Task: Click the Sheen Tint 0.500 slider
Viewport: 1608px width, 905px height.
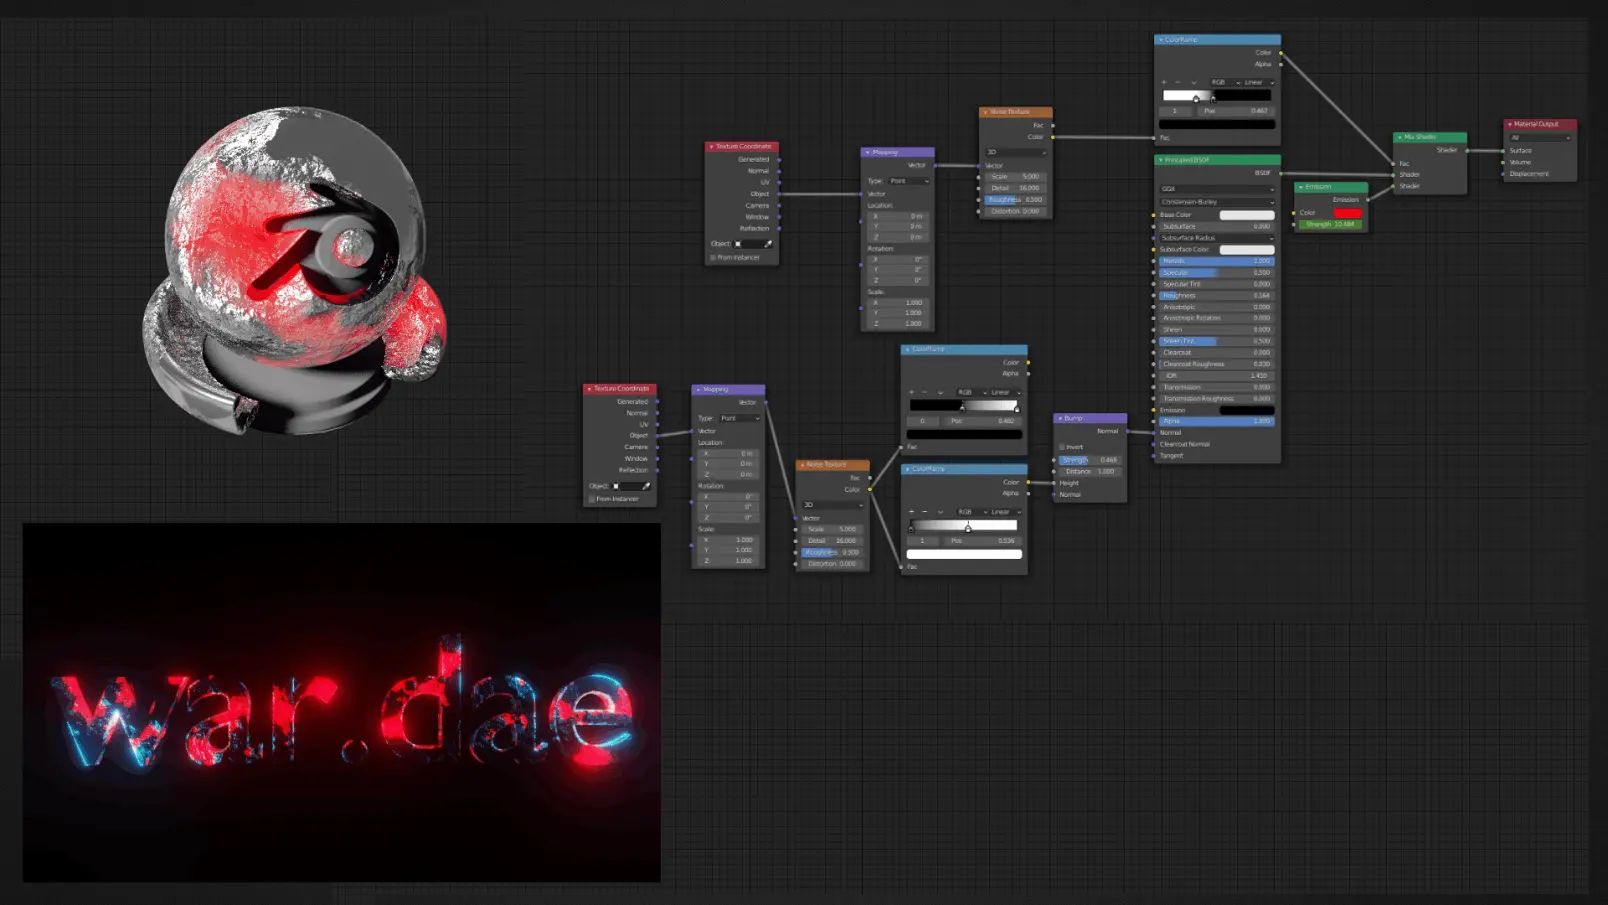Action: point(1217,341)
